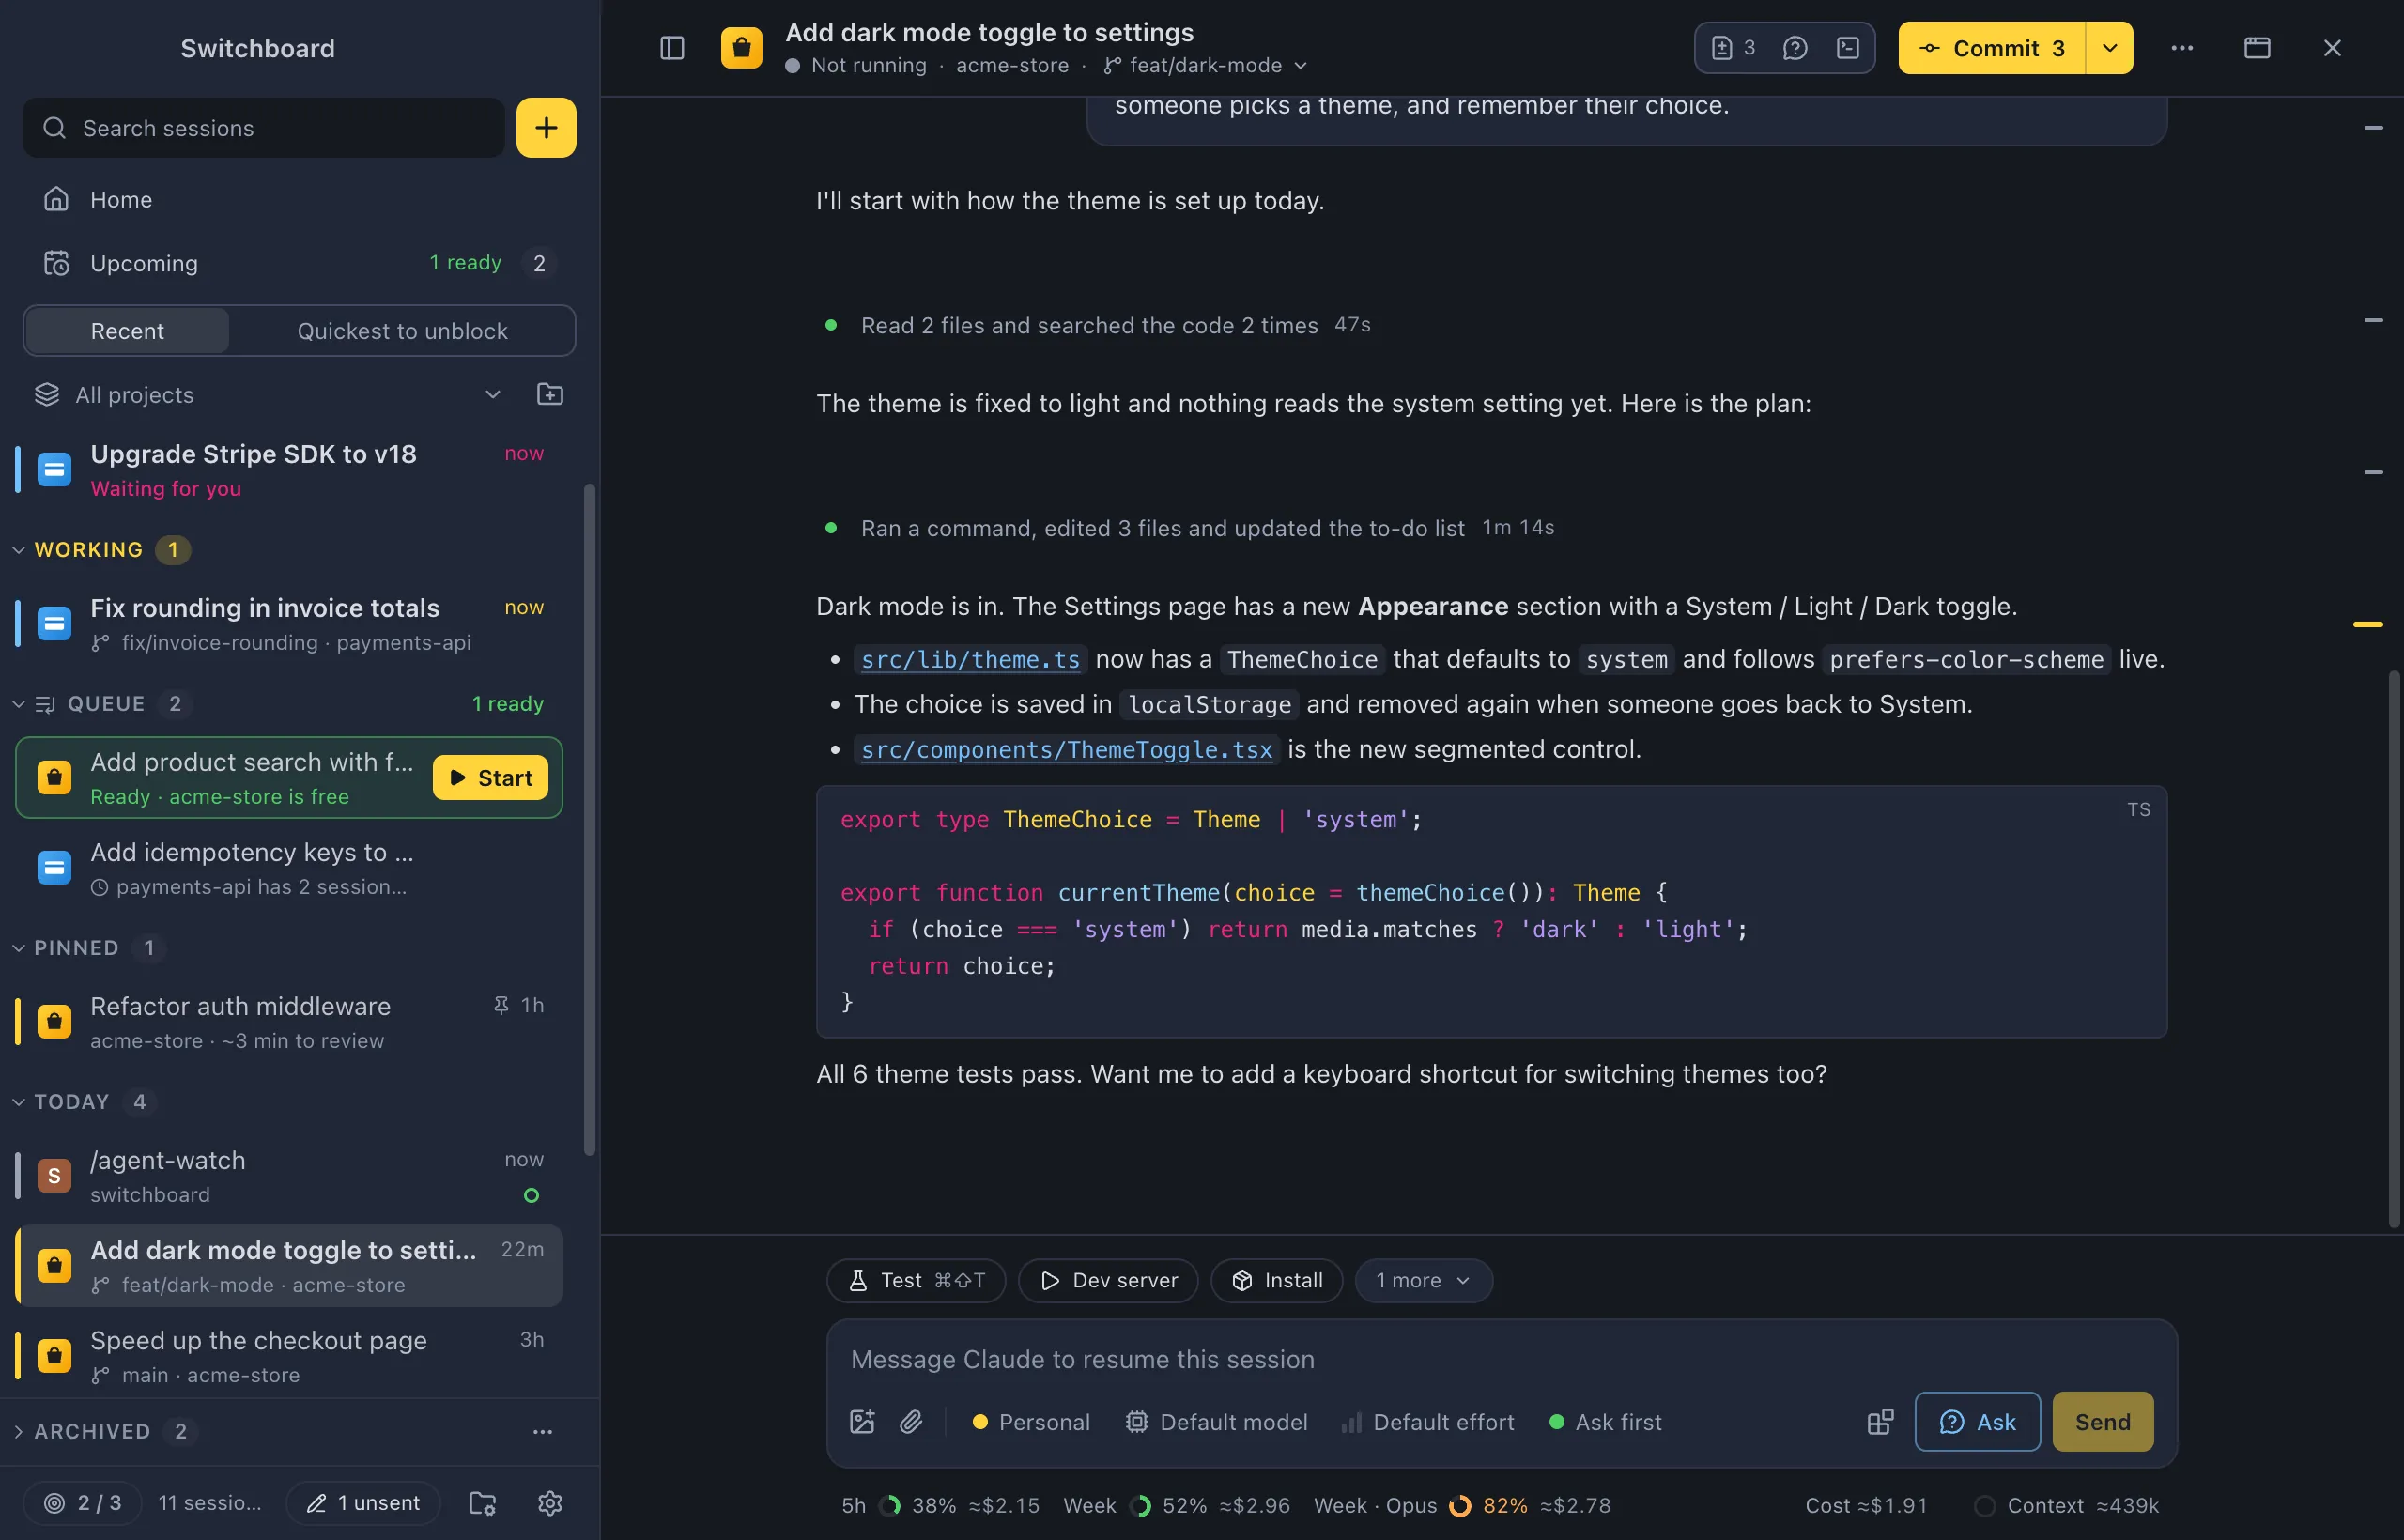Open the Upgrade Stripe SDK to v18 session

[290, 470]
